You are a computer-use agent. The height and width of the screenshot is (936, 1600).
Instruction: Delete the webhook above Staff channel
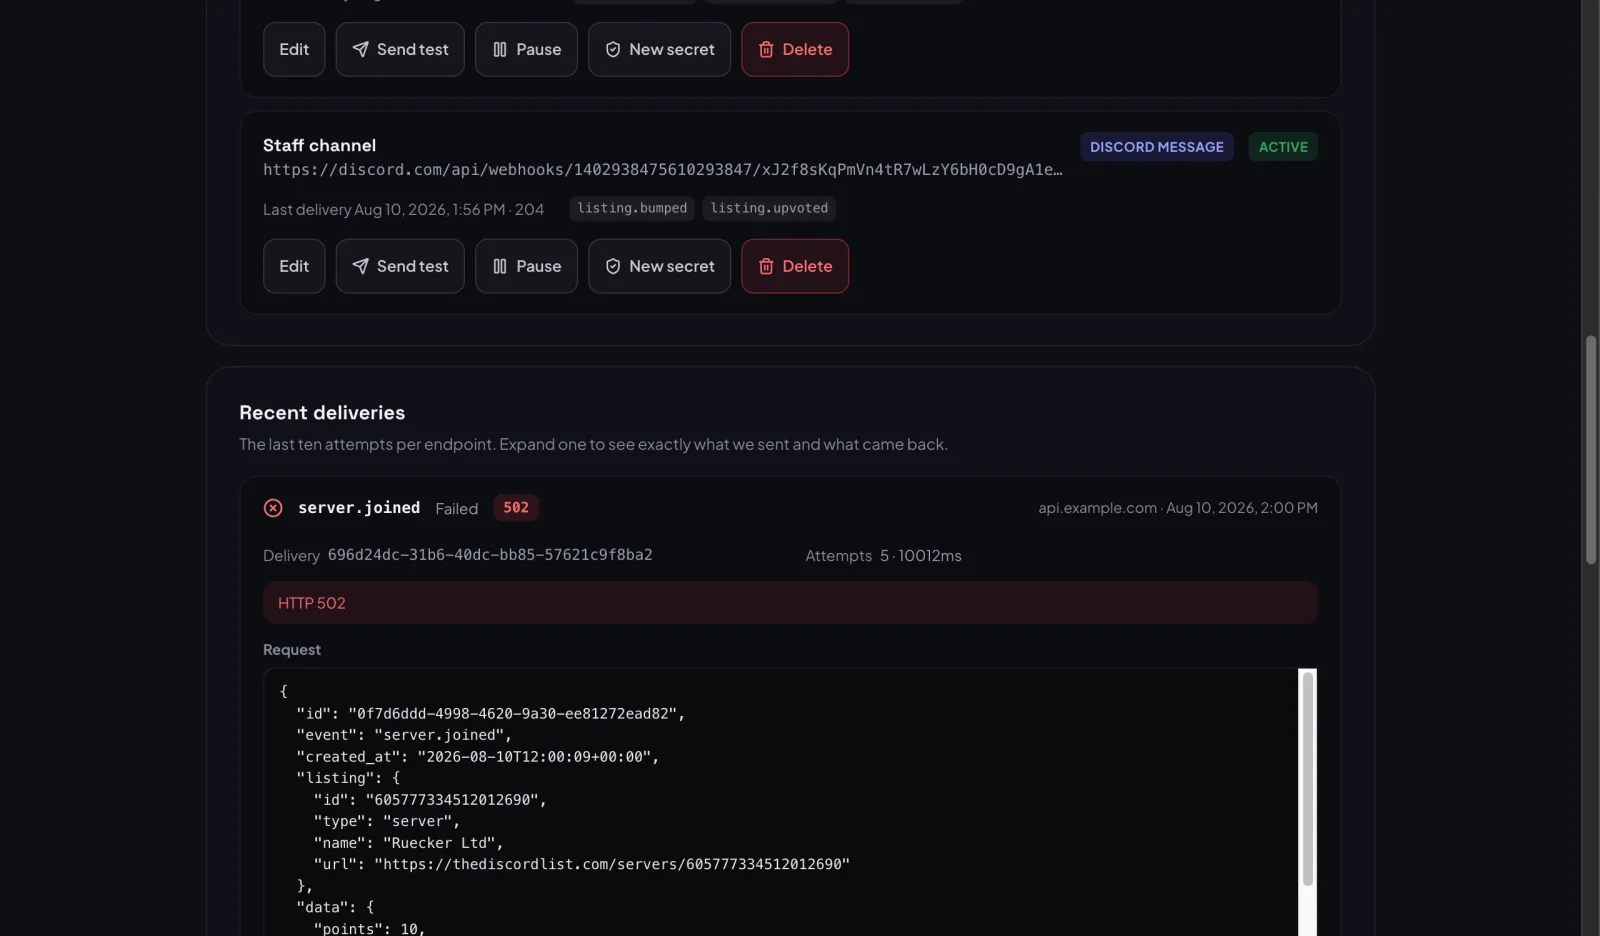coord(795,49)
